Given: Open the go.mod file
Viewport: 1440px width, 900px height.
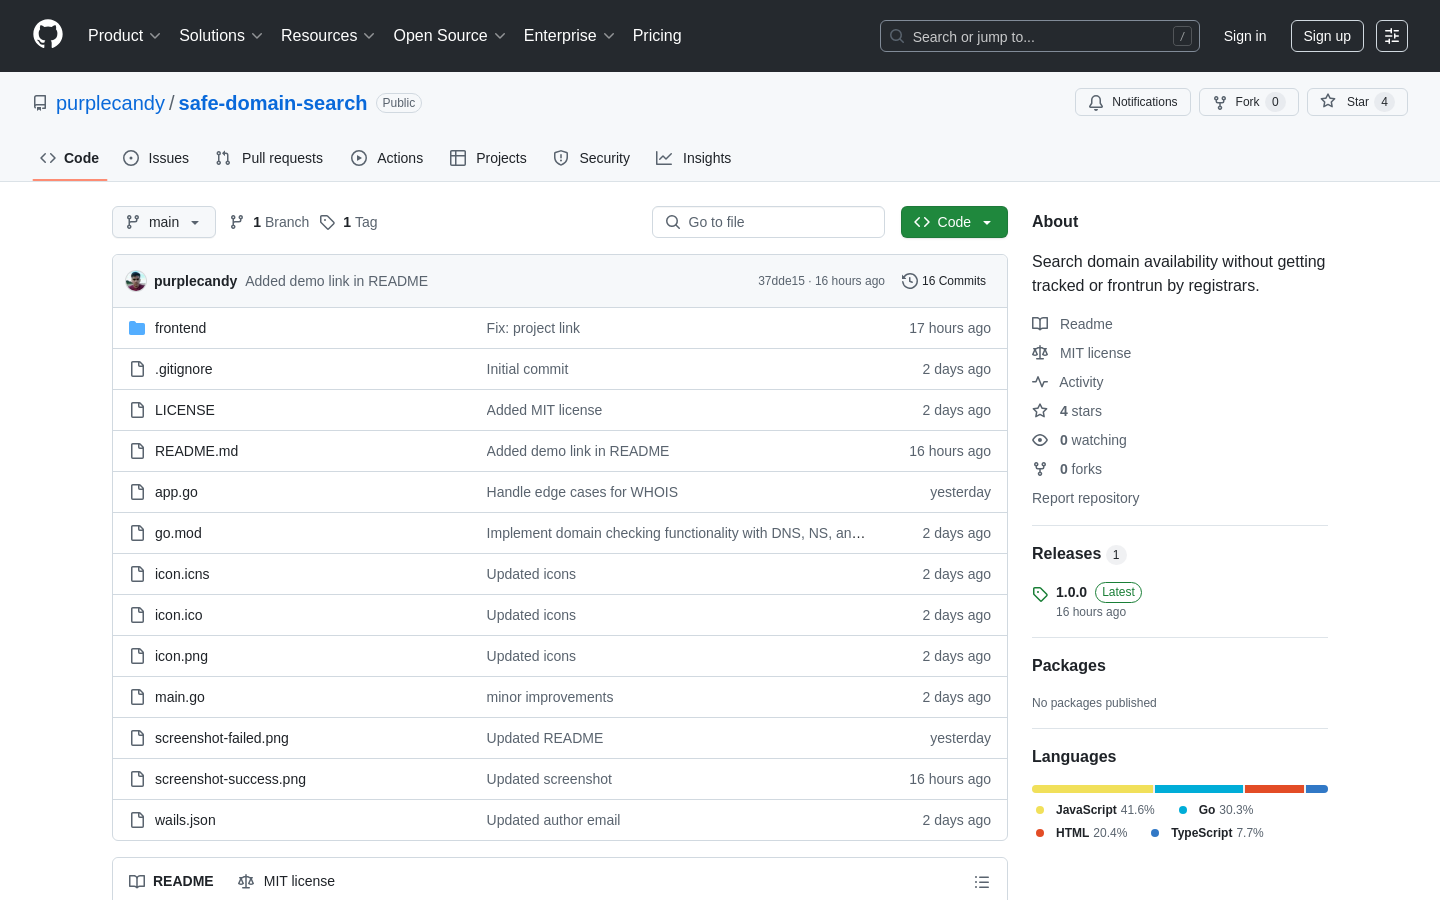Looking at the screenshot, I should [x=178, y=533].
